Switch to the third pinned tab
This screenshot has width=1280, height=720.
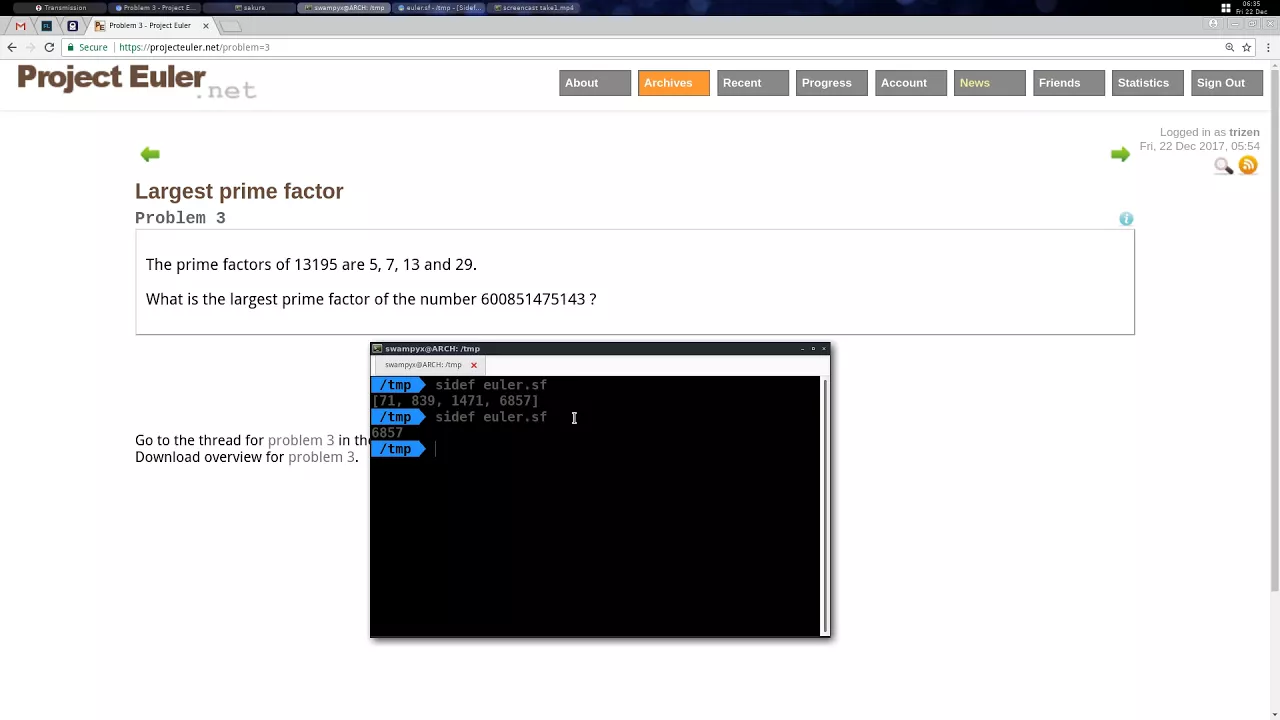72,26
